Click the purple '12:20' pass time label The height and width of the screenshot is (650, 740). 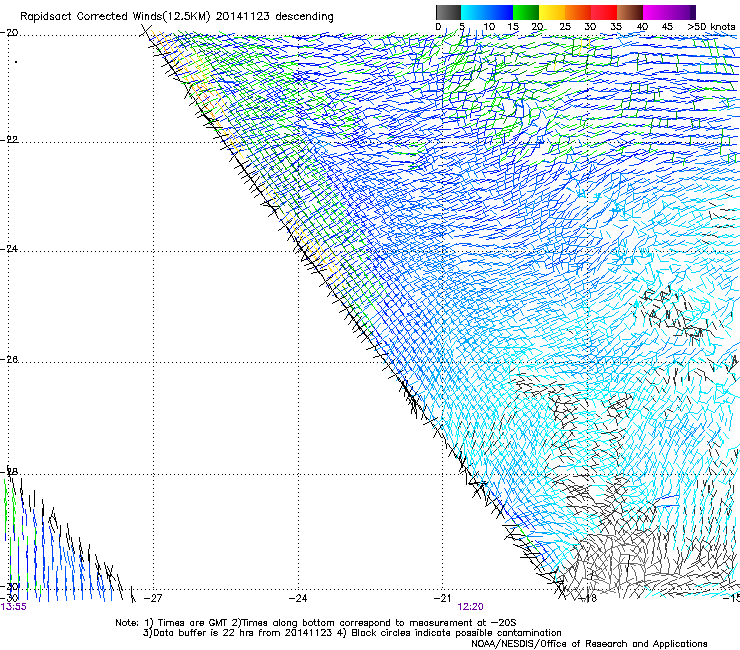click(470, 607)
